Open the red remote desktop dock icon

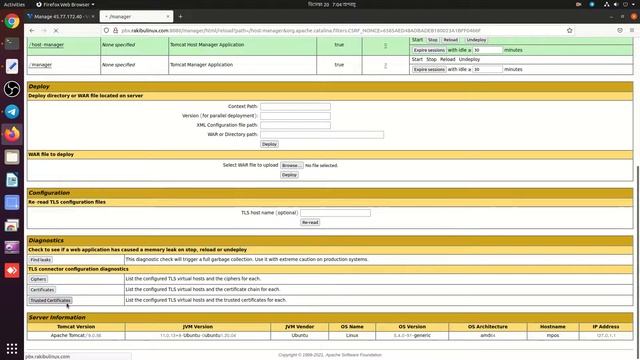click(x=12, y=270)
